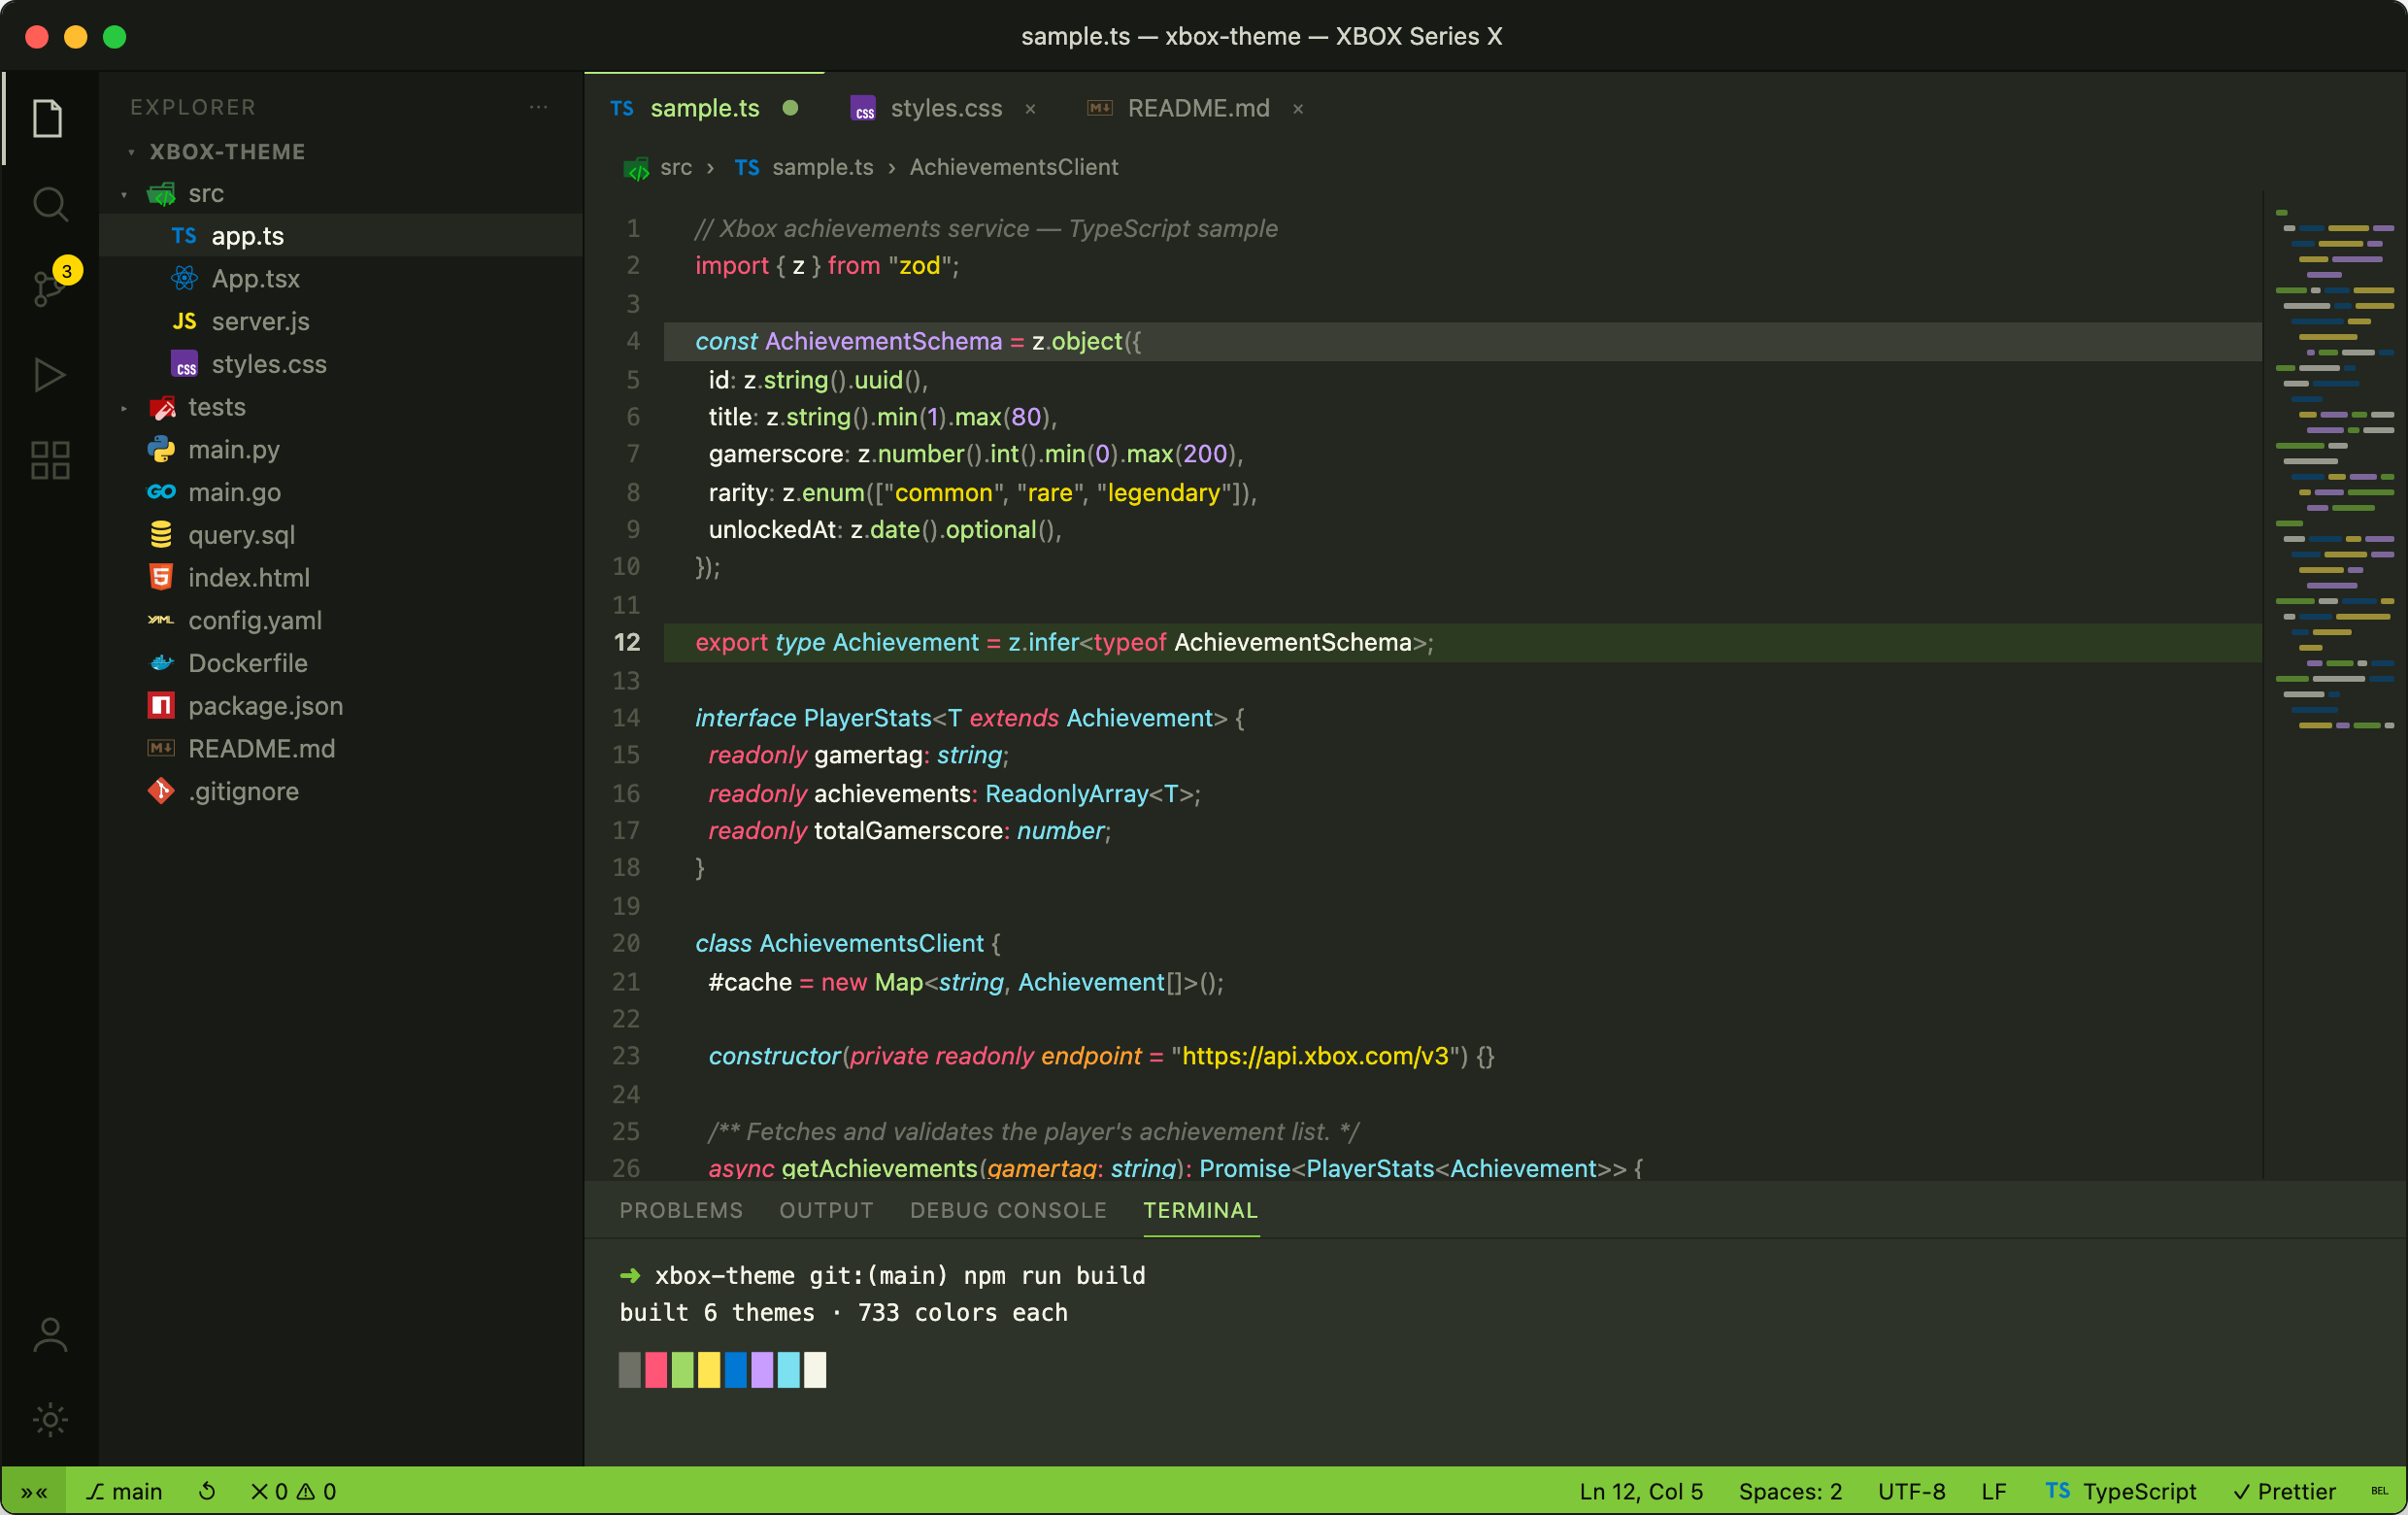Viewport: 2408px width, 1515px height.
Task: Open the DEBUG CONSOLE panel tab
Action: pyautogui.click(x=1008, y=1210)
